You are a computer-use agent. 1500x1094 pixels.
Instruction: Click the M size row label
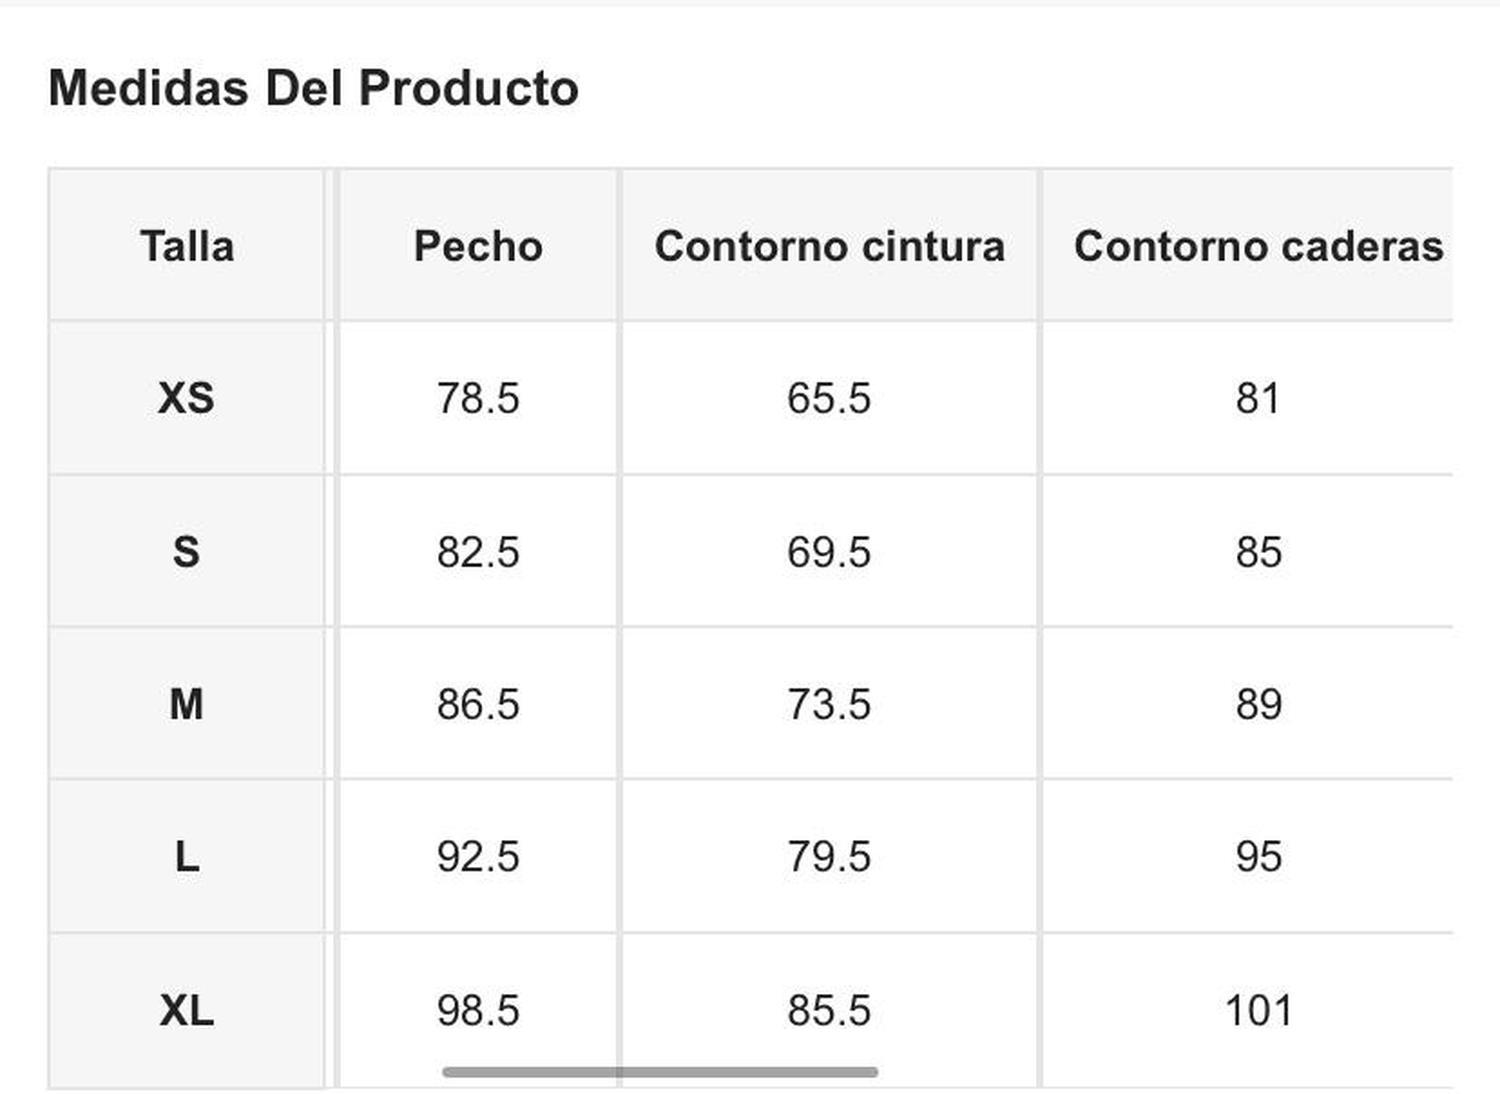click(186, 704)
